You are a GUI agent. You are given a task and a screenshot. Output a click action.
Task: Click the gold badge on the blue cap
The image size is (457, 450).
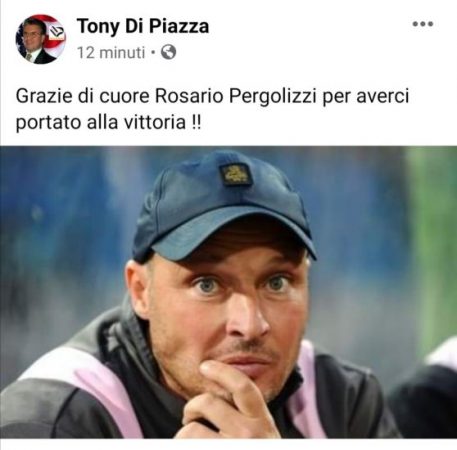235,174
